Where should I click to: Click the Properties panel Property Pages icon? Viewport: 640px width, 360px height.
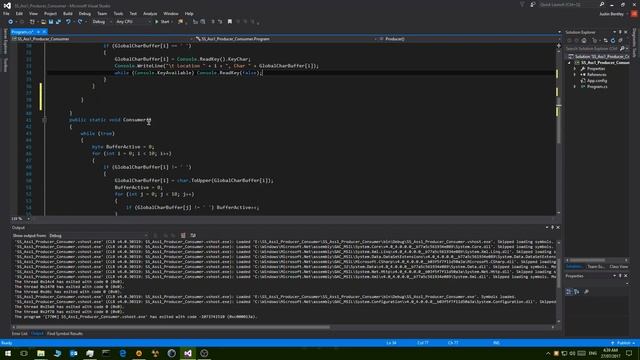587,291
